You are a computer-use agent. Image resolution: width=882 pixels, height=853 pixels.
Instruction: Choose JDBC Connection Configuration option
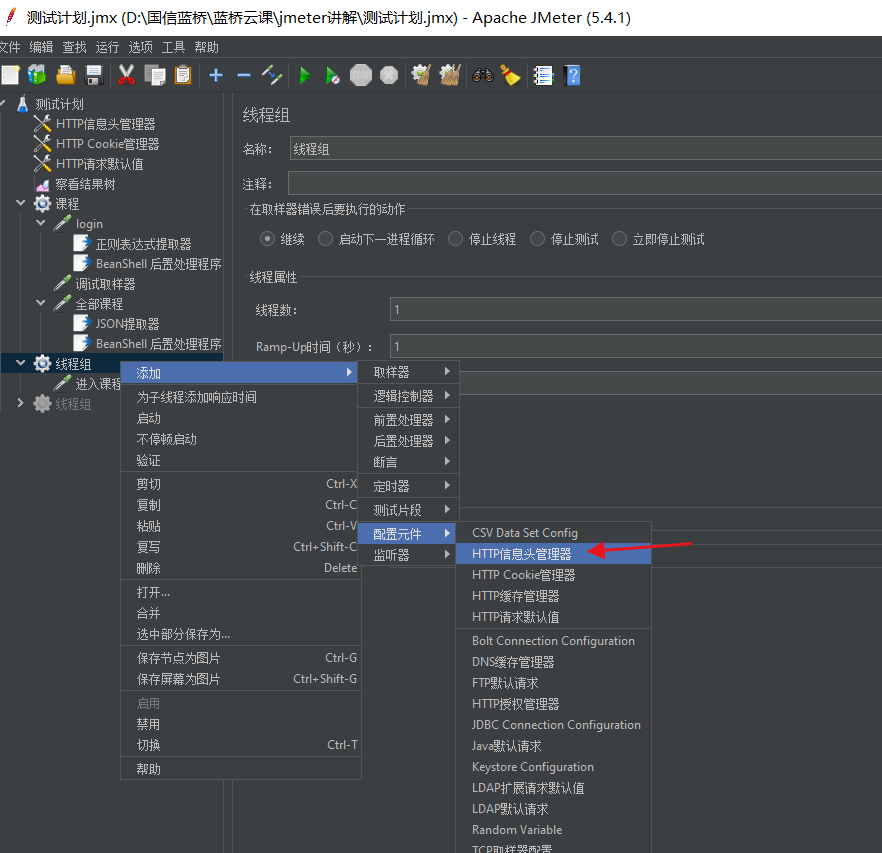click(x=554, y=725)
